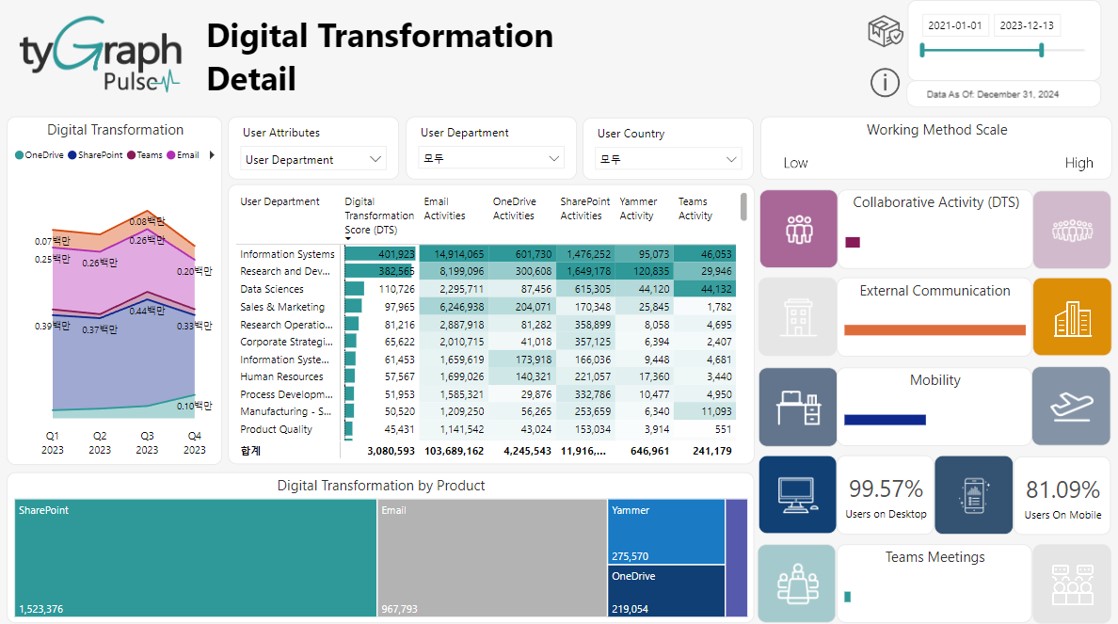
Task: Click the Mobility blue bar
Action: point(885,420)
